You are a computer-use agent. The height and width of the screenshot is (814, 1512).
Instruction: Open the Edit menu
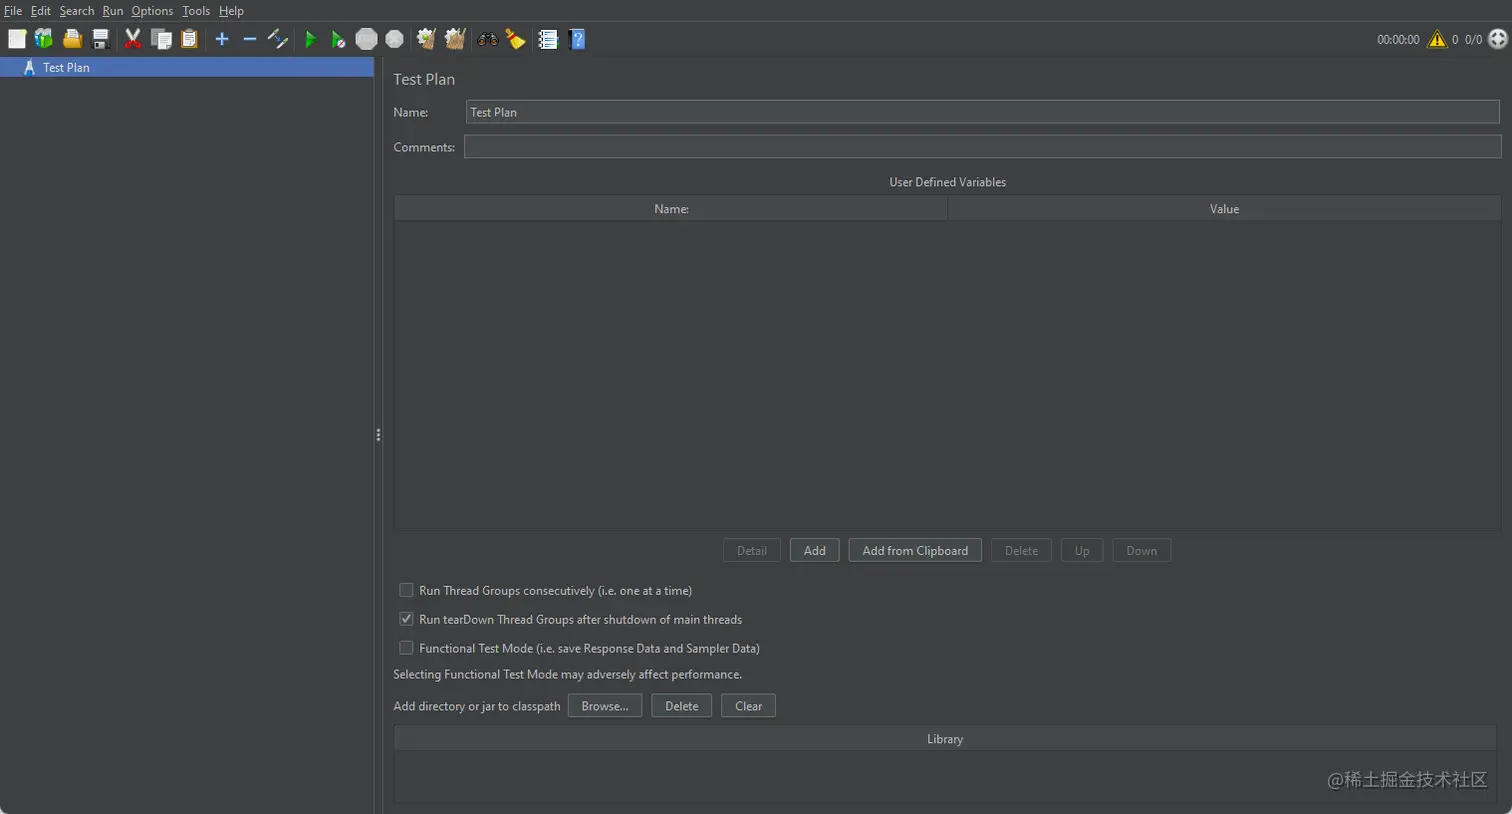(x=40, y=11)
